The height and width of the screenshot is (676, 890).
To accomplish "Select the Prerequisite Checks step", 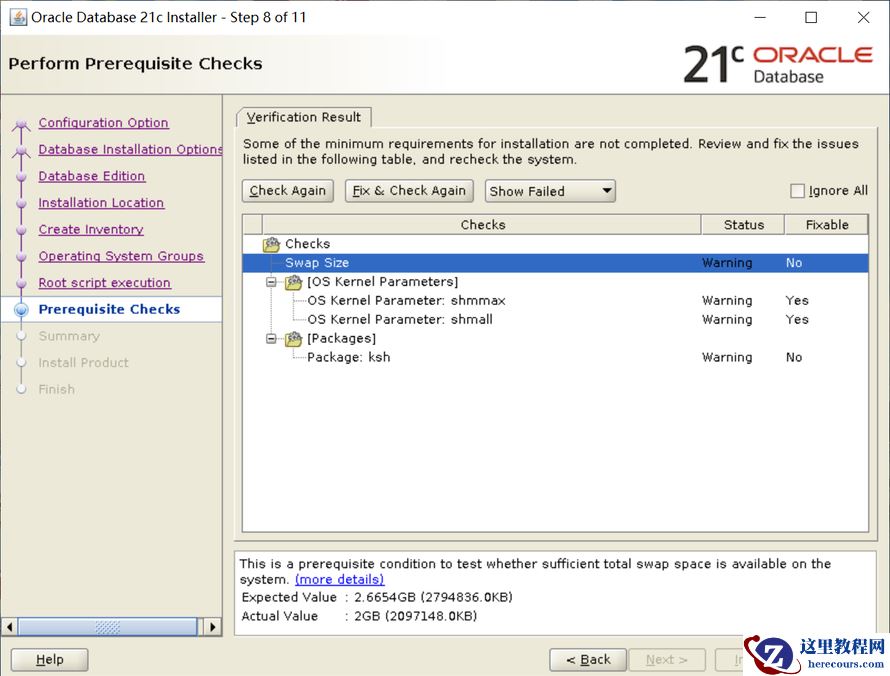I will pos(109,309).
